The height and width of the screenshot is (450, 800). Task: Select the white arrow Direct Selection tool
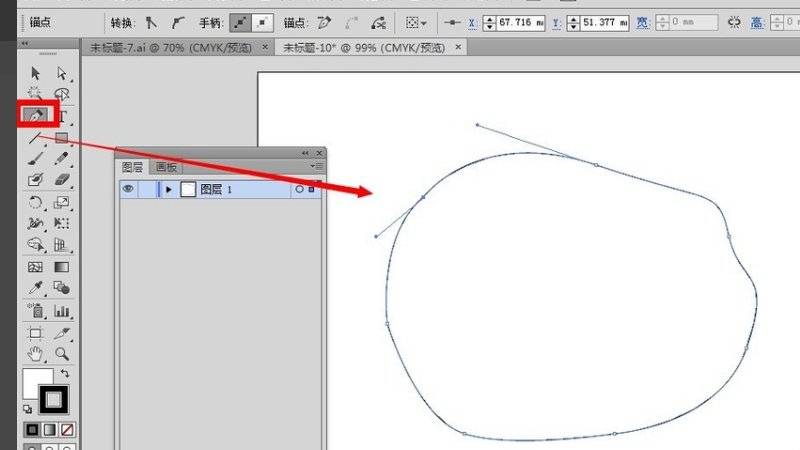pyautogui.click(x=62, y=73)
